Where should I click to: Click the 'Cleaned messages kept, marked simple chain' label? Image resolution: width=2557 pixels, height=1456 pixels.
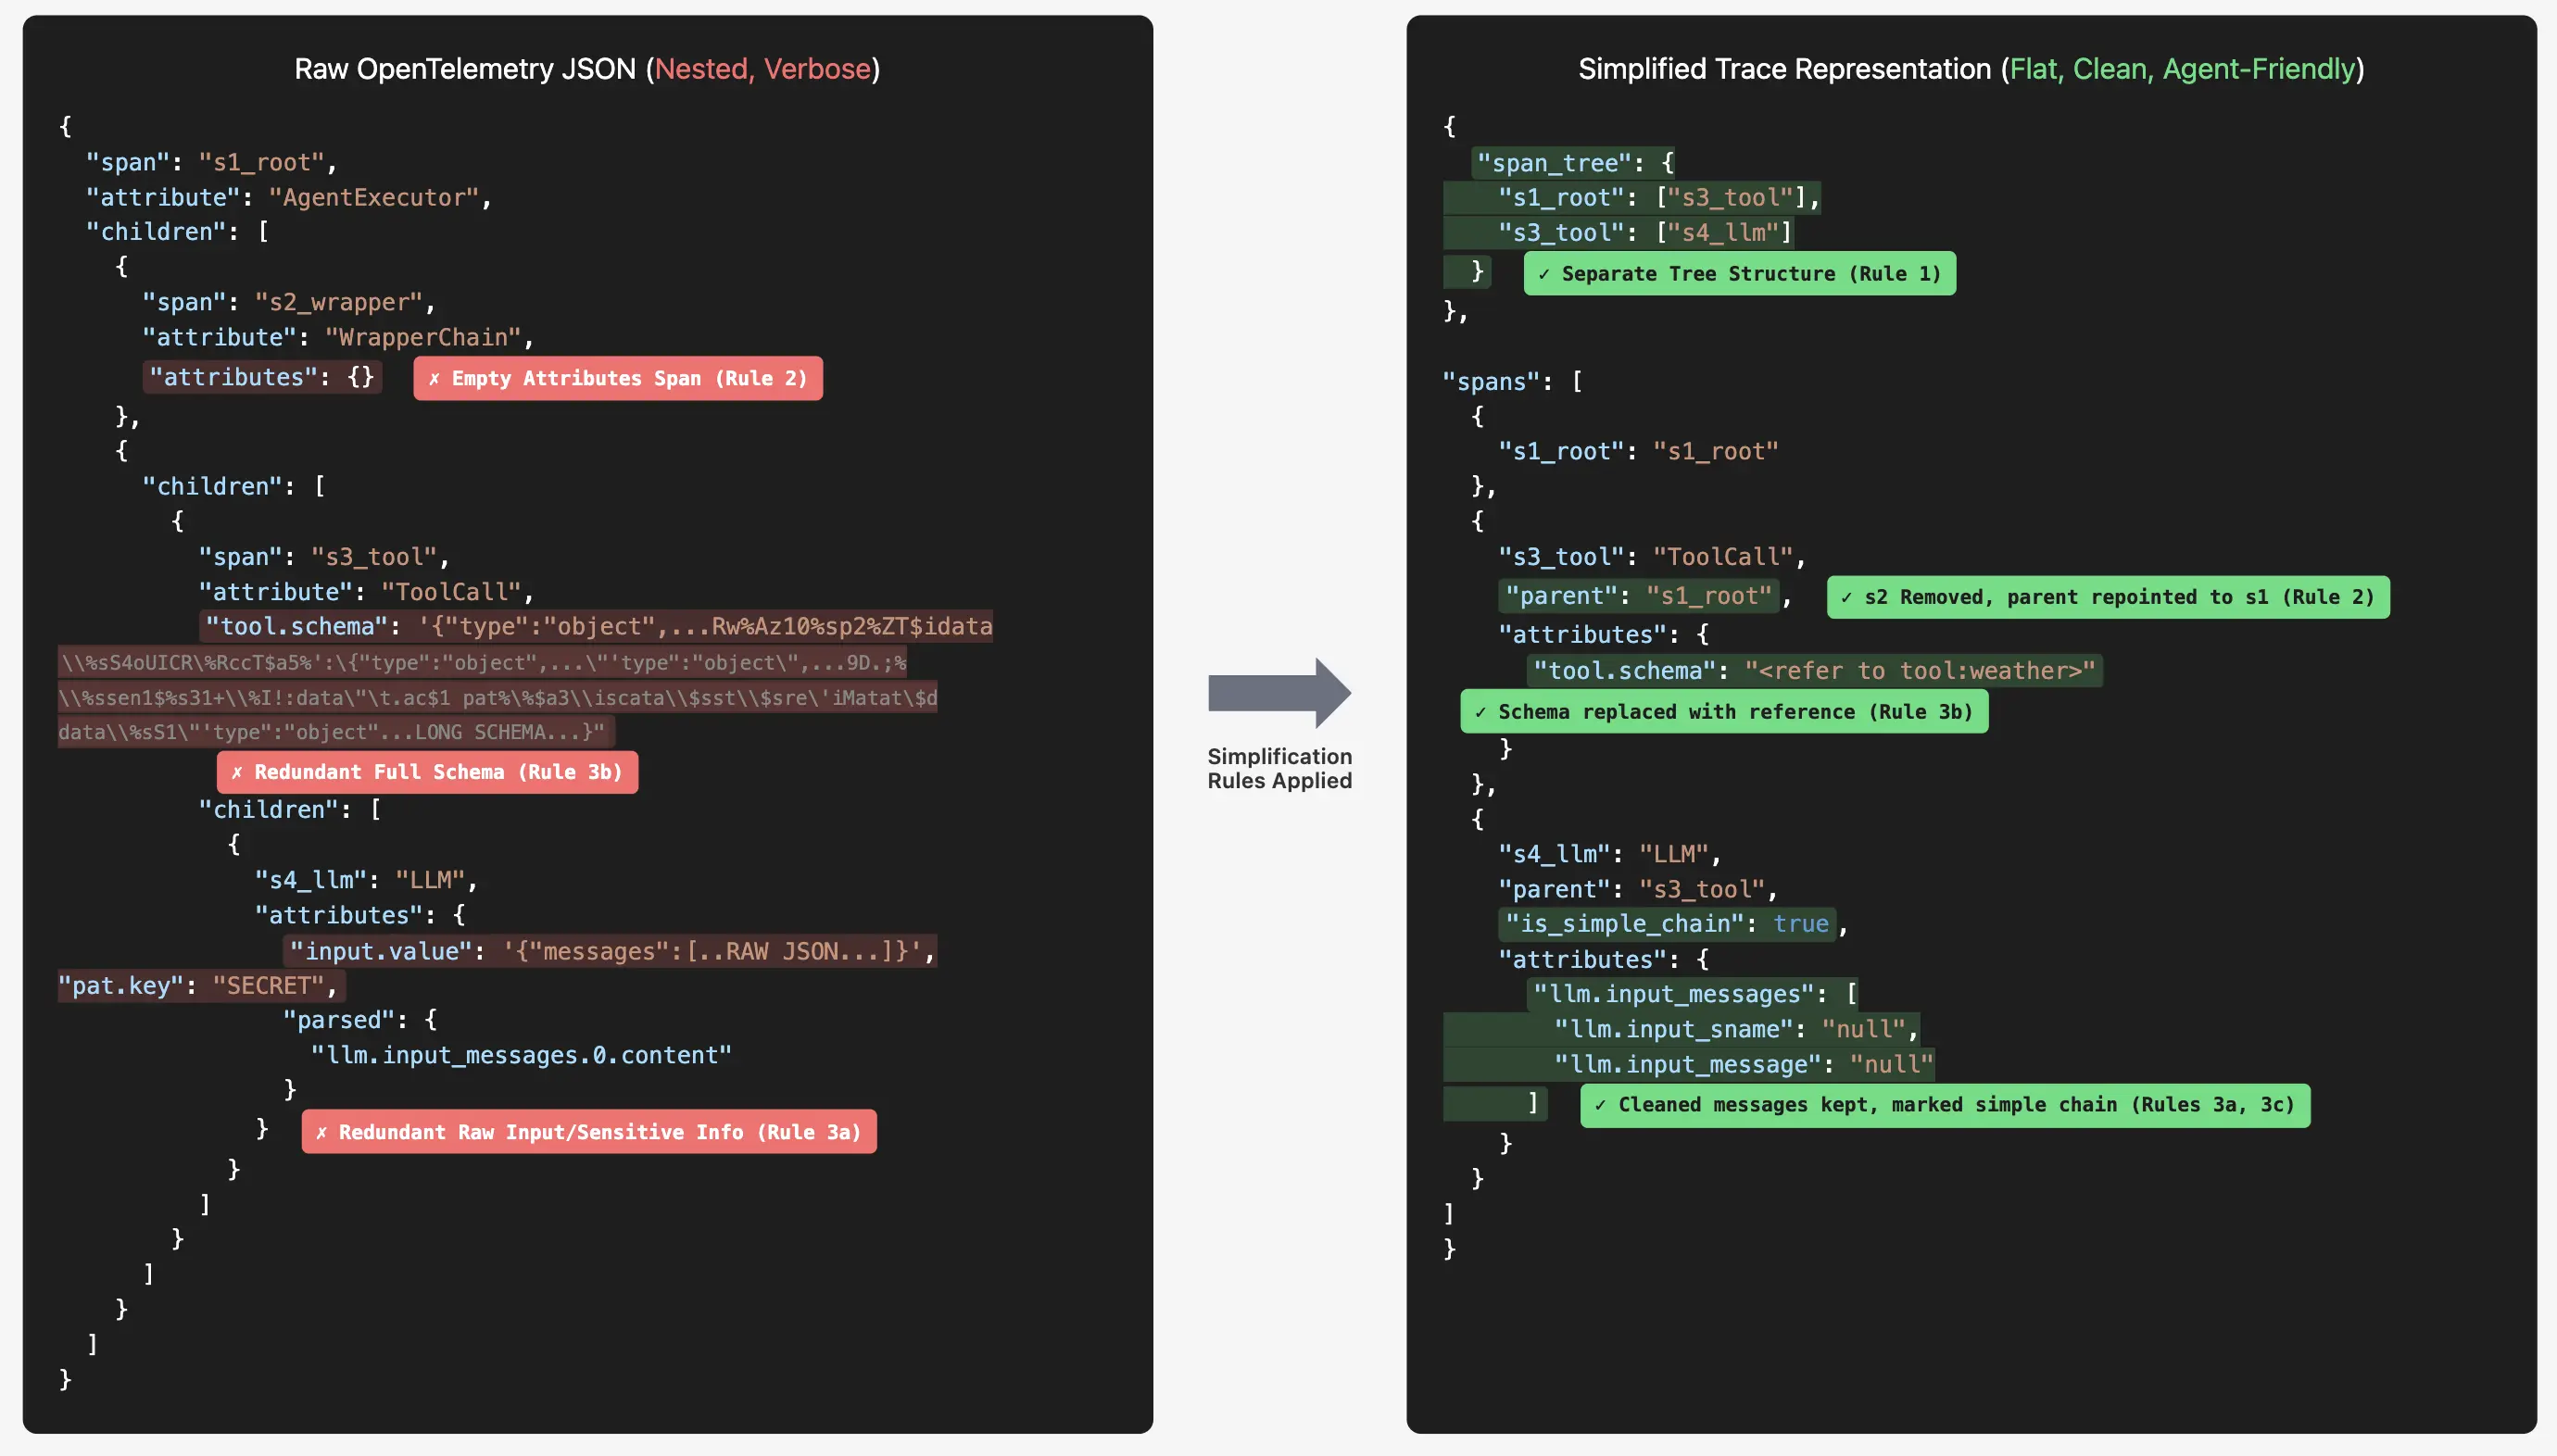coord(1945,1105)
